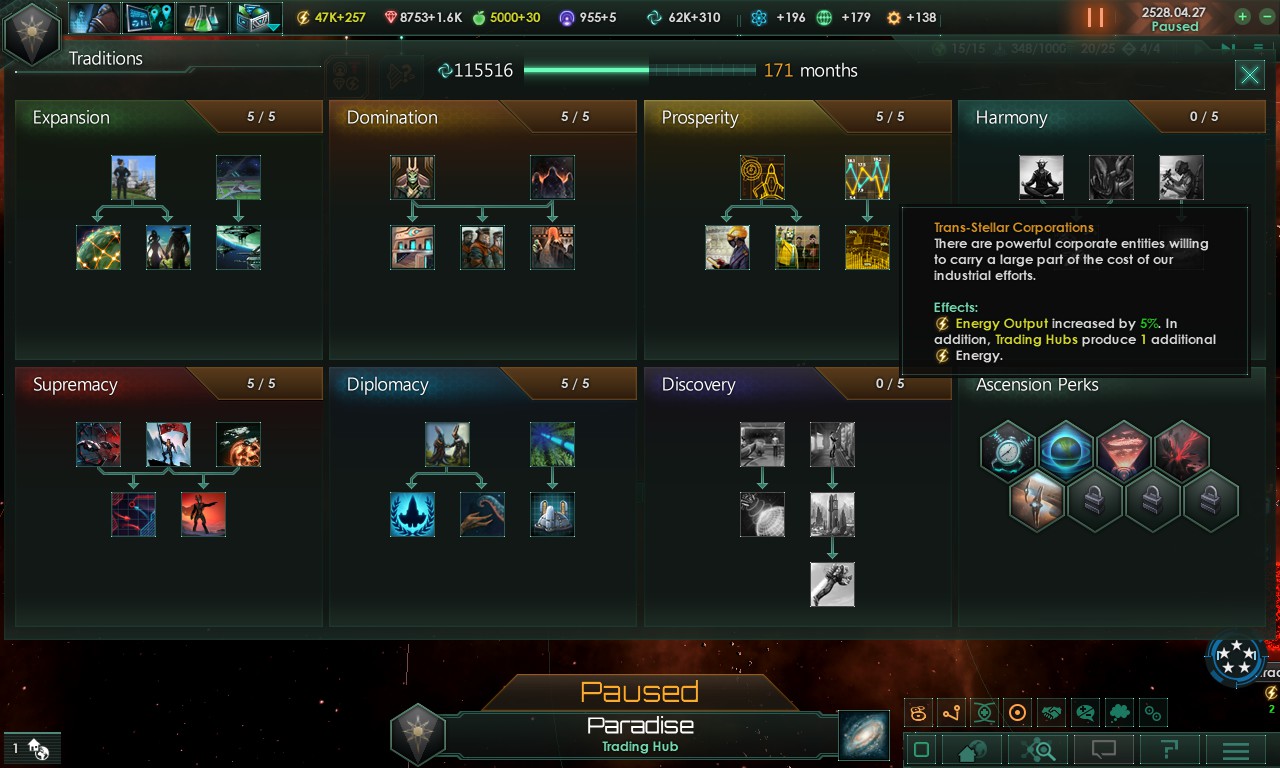
Task: Expand the fleet group 1 tab
Action: point(31,748)
